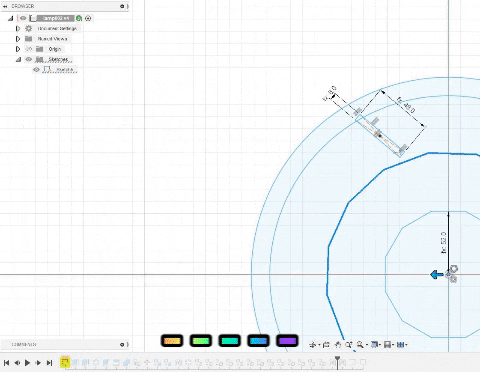480x372 pixels.
Task: Select the Zoom tool with arrows
Action: click(349, 345)
